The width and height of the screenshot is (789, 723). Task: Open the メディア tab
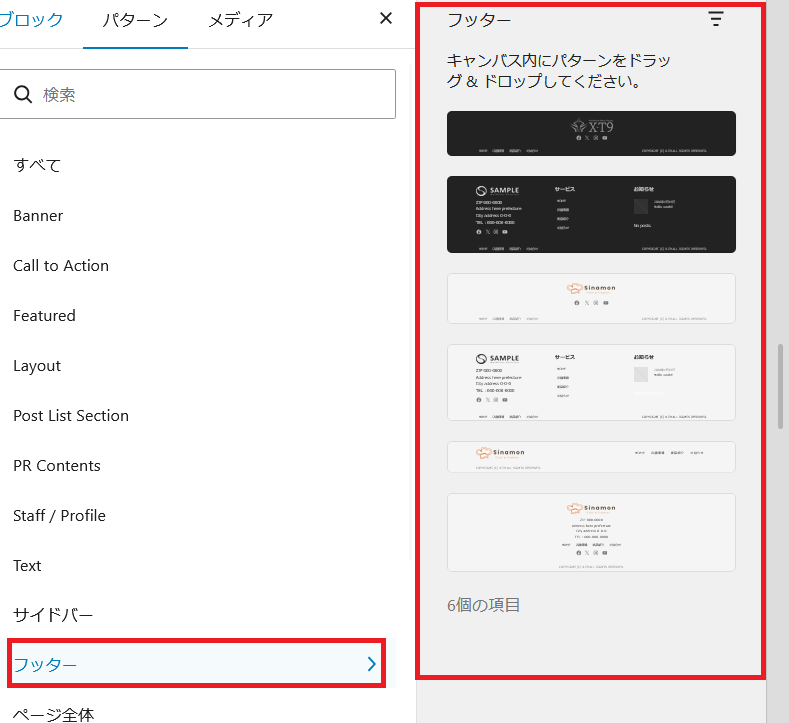tap(240, 20)
